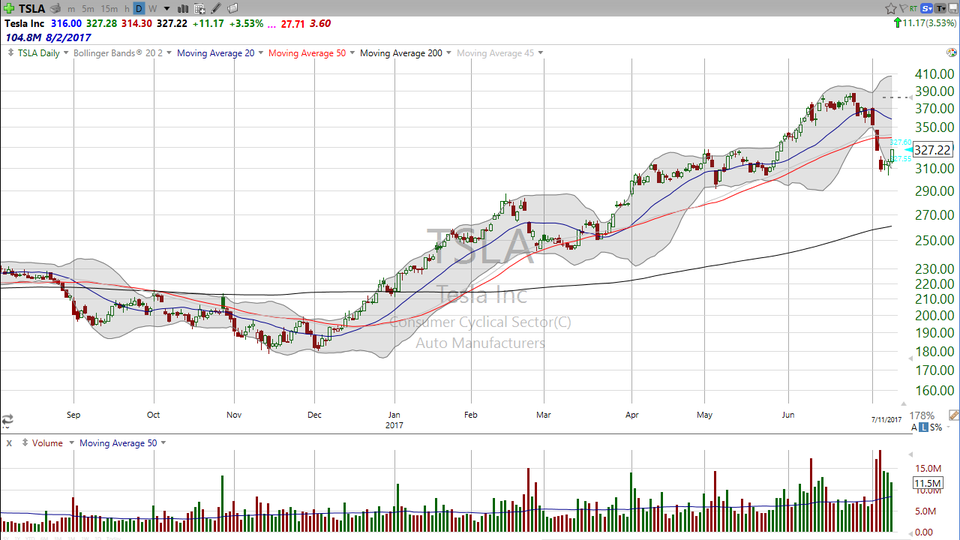Viewport: 960px width, 540px height.
Task: Click the Volume indicator label
Action: point(47,443)
